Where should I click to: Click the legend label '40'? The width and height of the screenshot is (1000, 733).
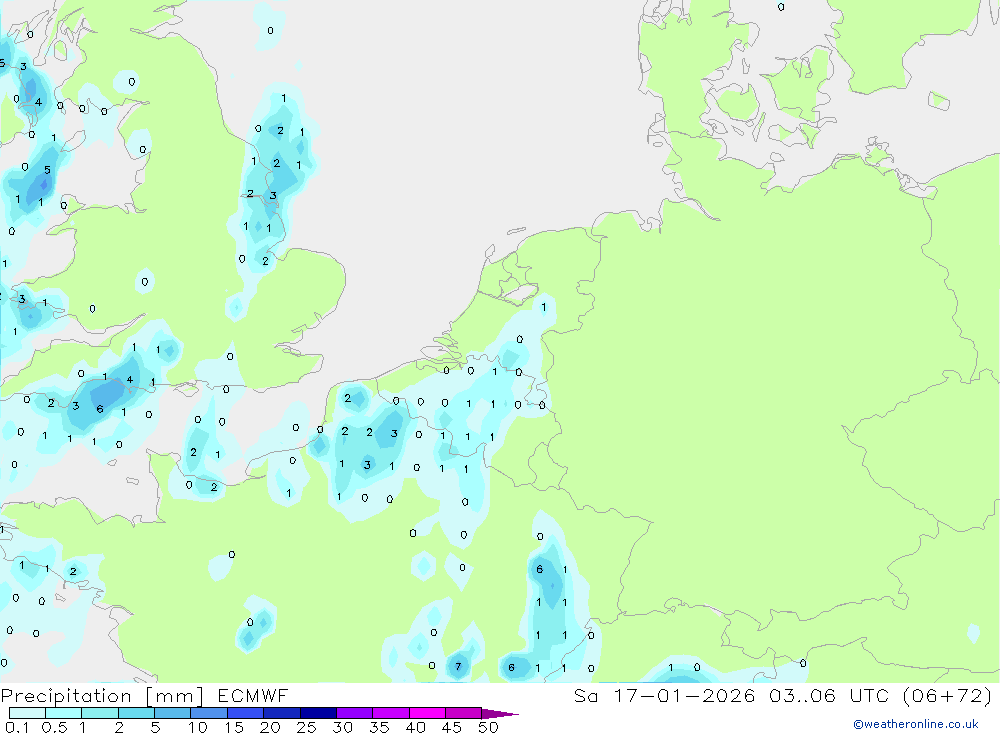tap(415, 727)
